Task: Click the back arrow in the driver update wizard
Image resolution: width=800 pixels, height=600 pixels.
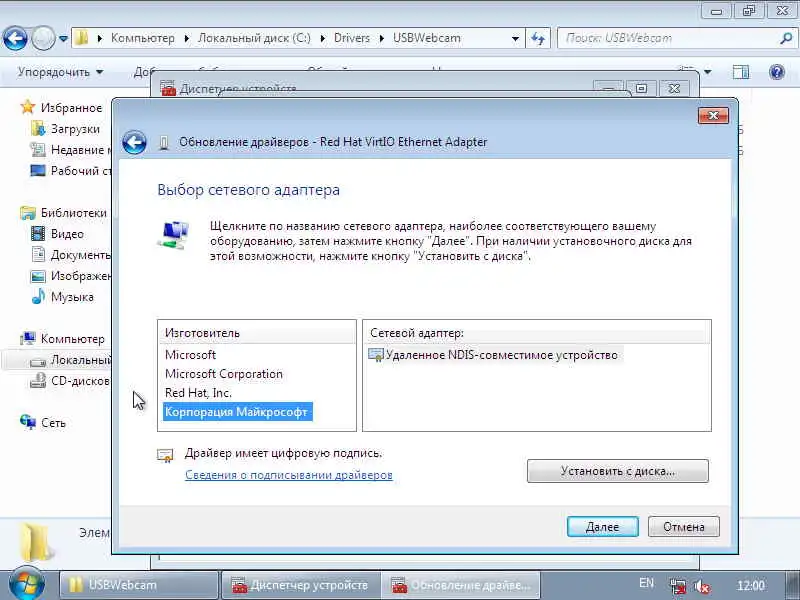Action: coord(134,142)
